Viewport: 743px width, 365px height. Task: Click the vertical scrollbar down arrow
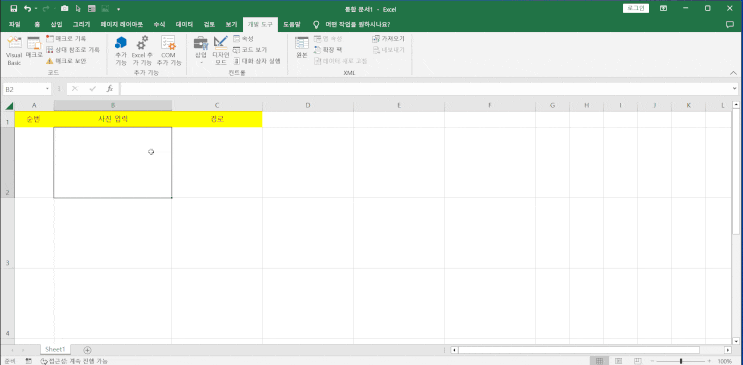click(736, 341)
